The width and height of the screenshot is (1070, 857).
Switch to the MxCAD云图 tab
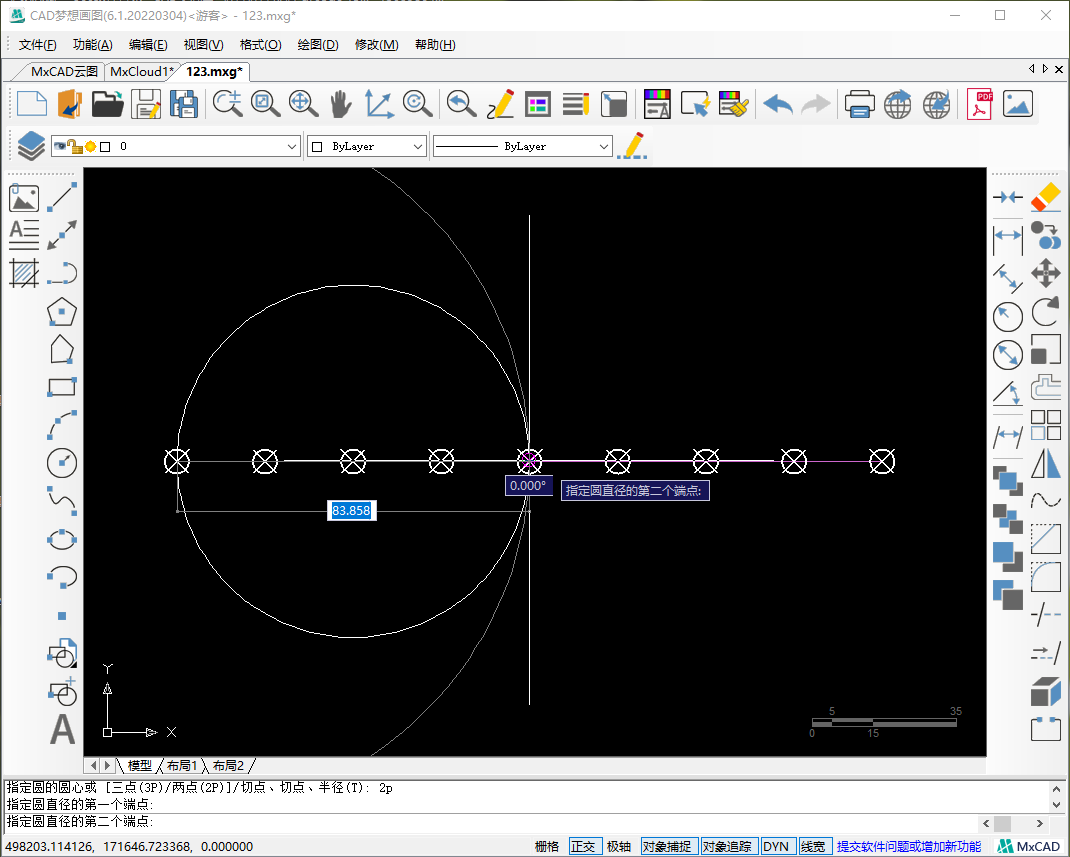(x=64, y=71)
